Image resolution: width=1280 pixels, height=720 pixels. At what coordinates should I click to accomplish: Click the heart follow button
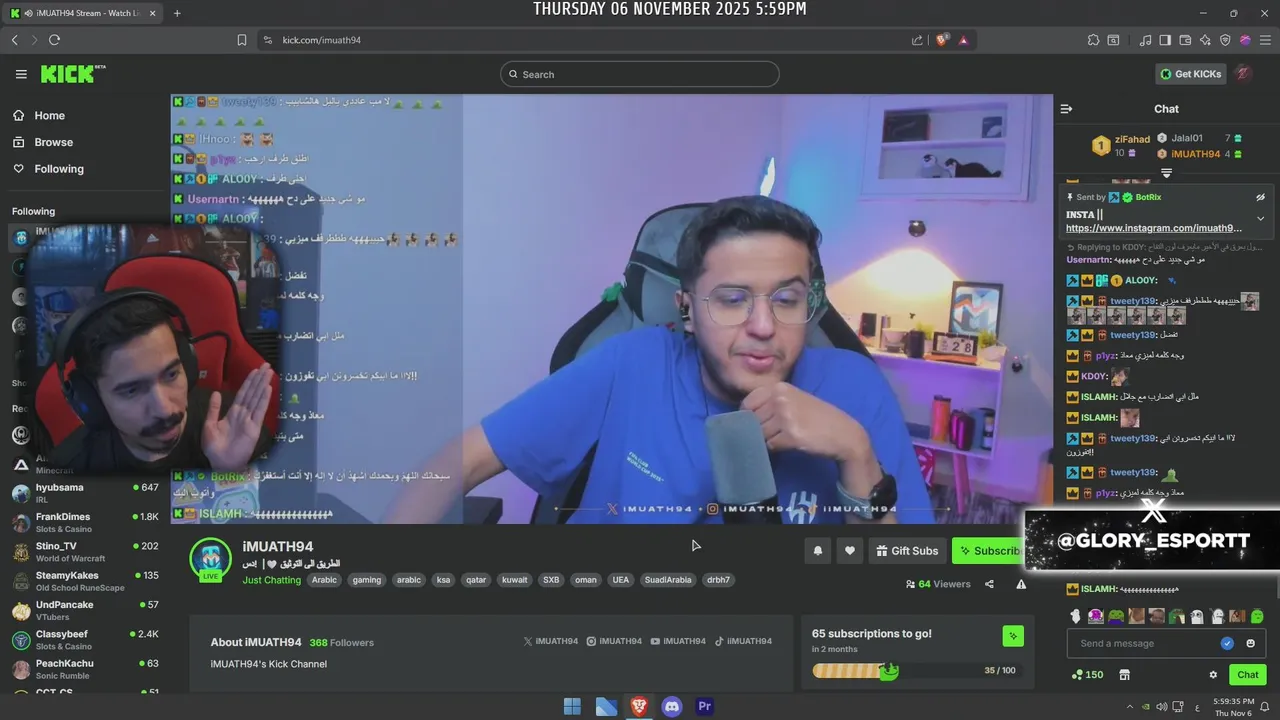(x=850, y=550)
